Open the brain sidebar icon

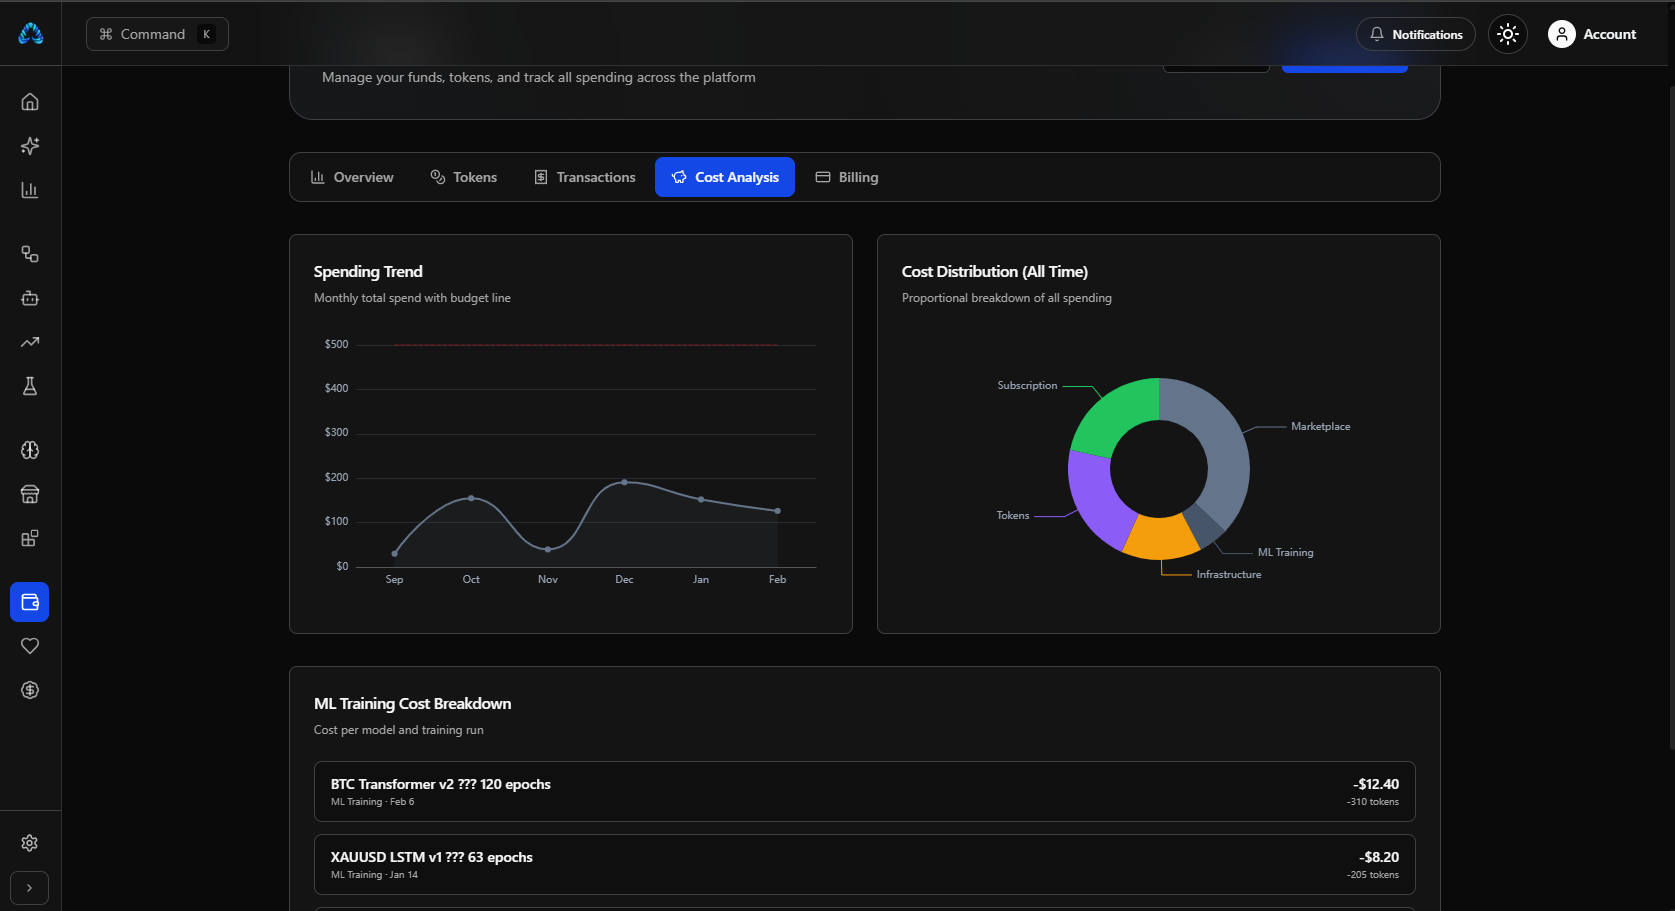[x=30, y=450]
